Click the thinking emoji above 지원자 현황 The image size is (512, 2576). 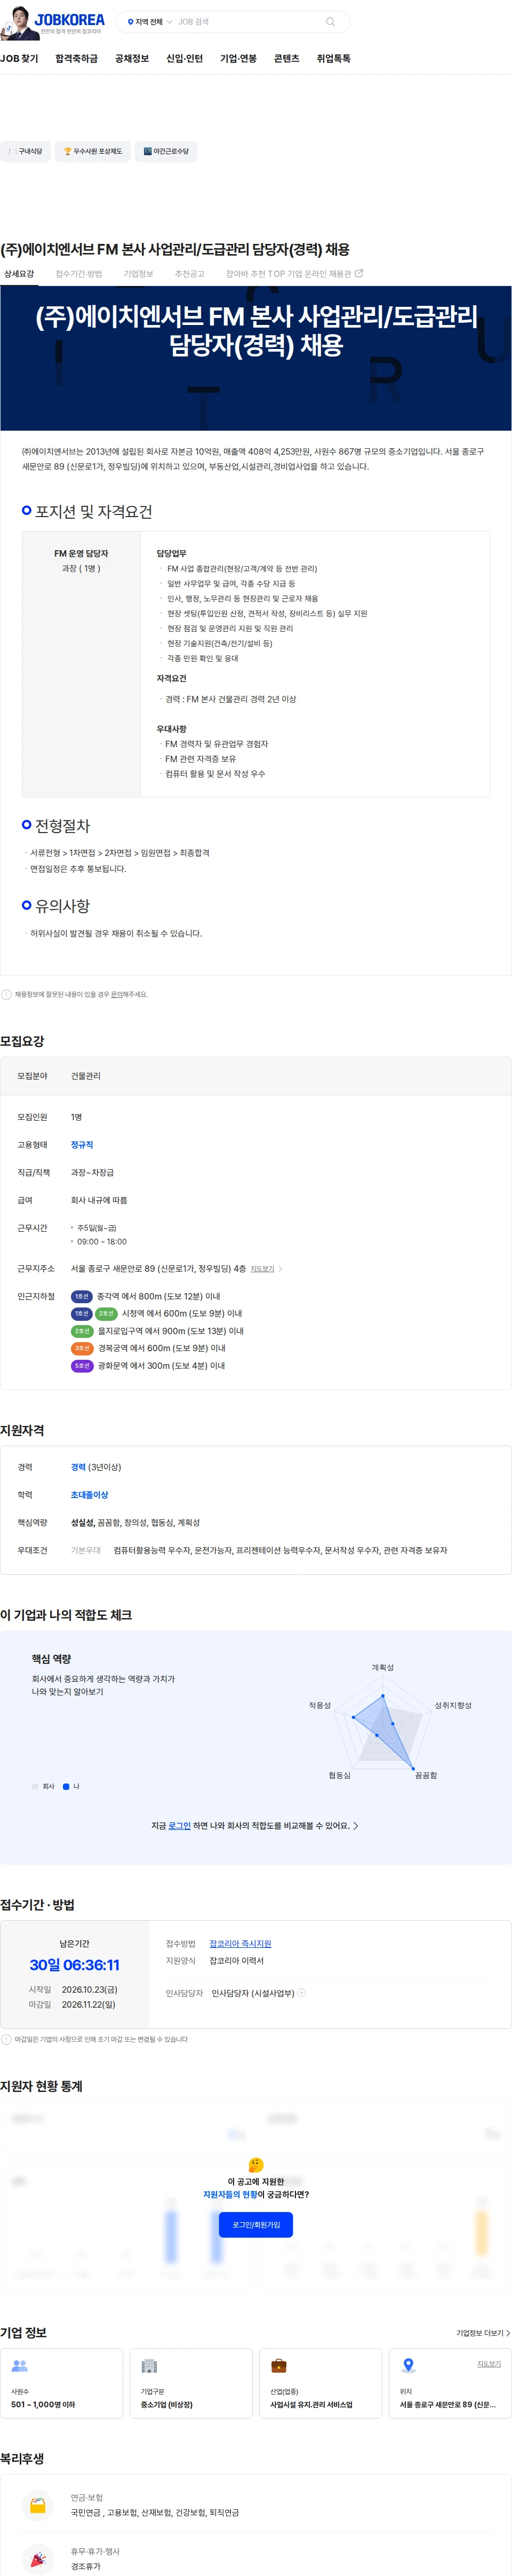pyautogui.click(x=256, y=2165)
